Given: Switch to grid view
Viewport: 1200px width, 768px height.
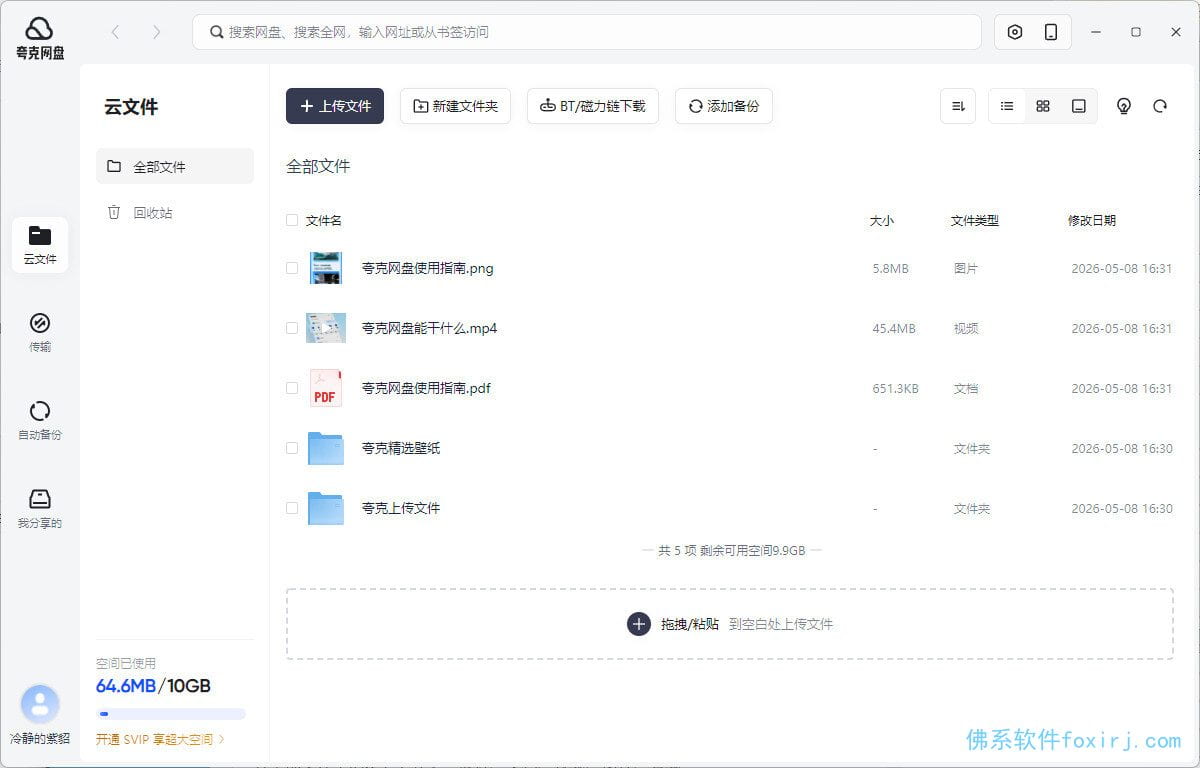Looking at the screenshot, I should [1043, 106].
